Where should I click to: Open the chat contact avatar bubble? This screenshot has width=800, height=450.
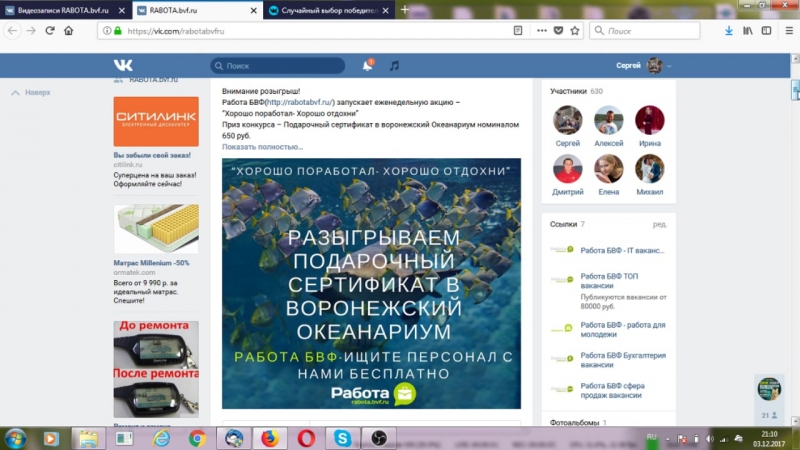coord(769,389)
